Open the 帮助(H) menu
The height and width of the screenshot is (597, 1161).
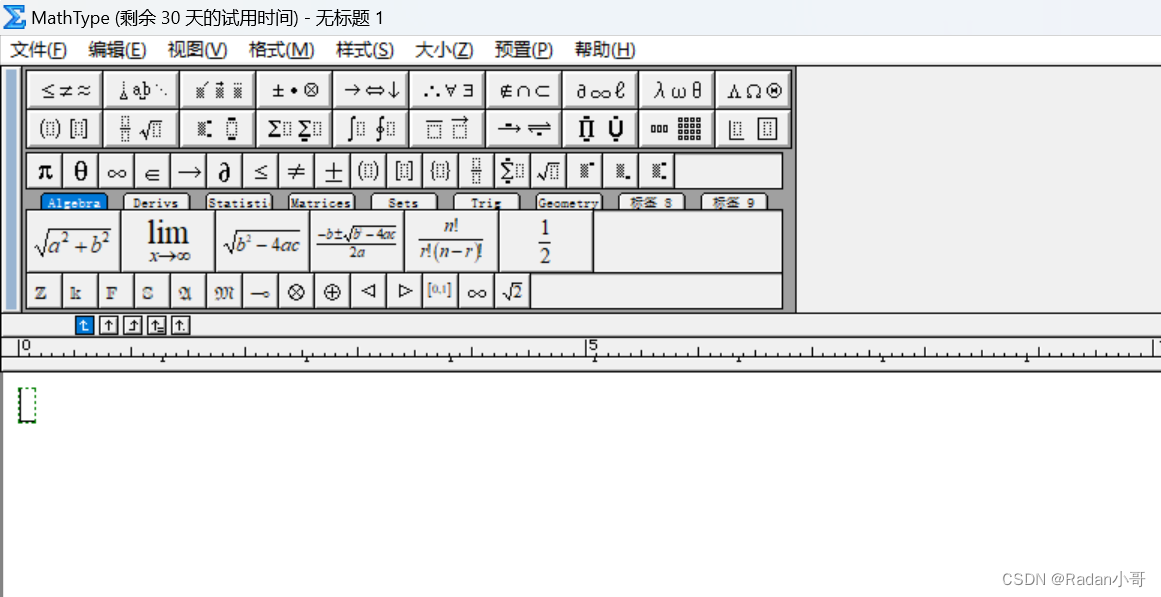pyautogui.click(x=604, y=50)
